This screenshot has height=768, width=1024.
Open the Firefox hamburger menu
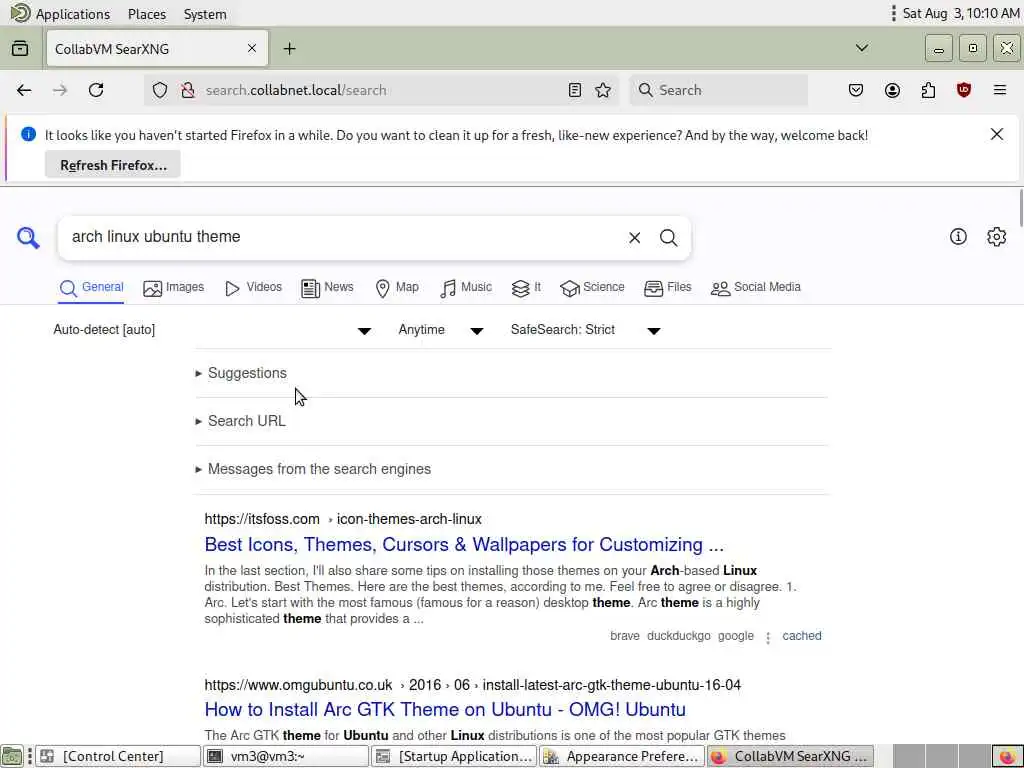[1000, 90]
